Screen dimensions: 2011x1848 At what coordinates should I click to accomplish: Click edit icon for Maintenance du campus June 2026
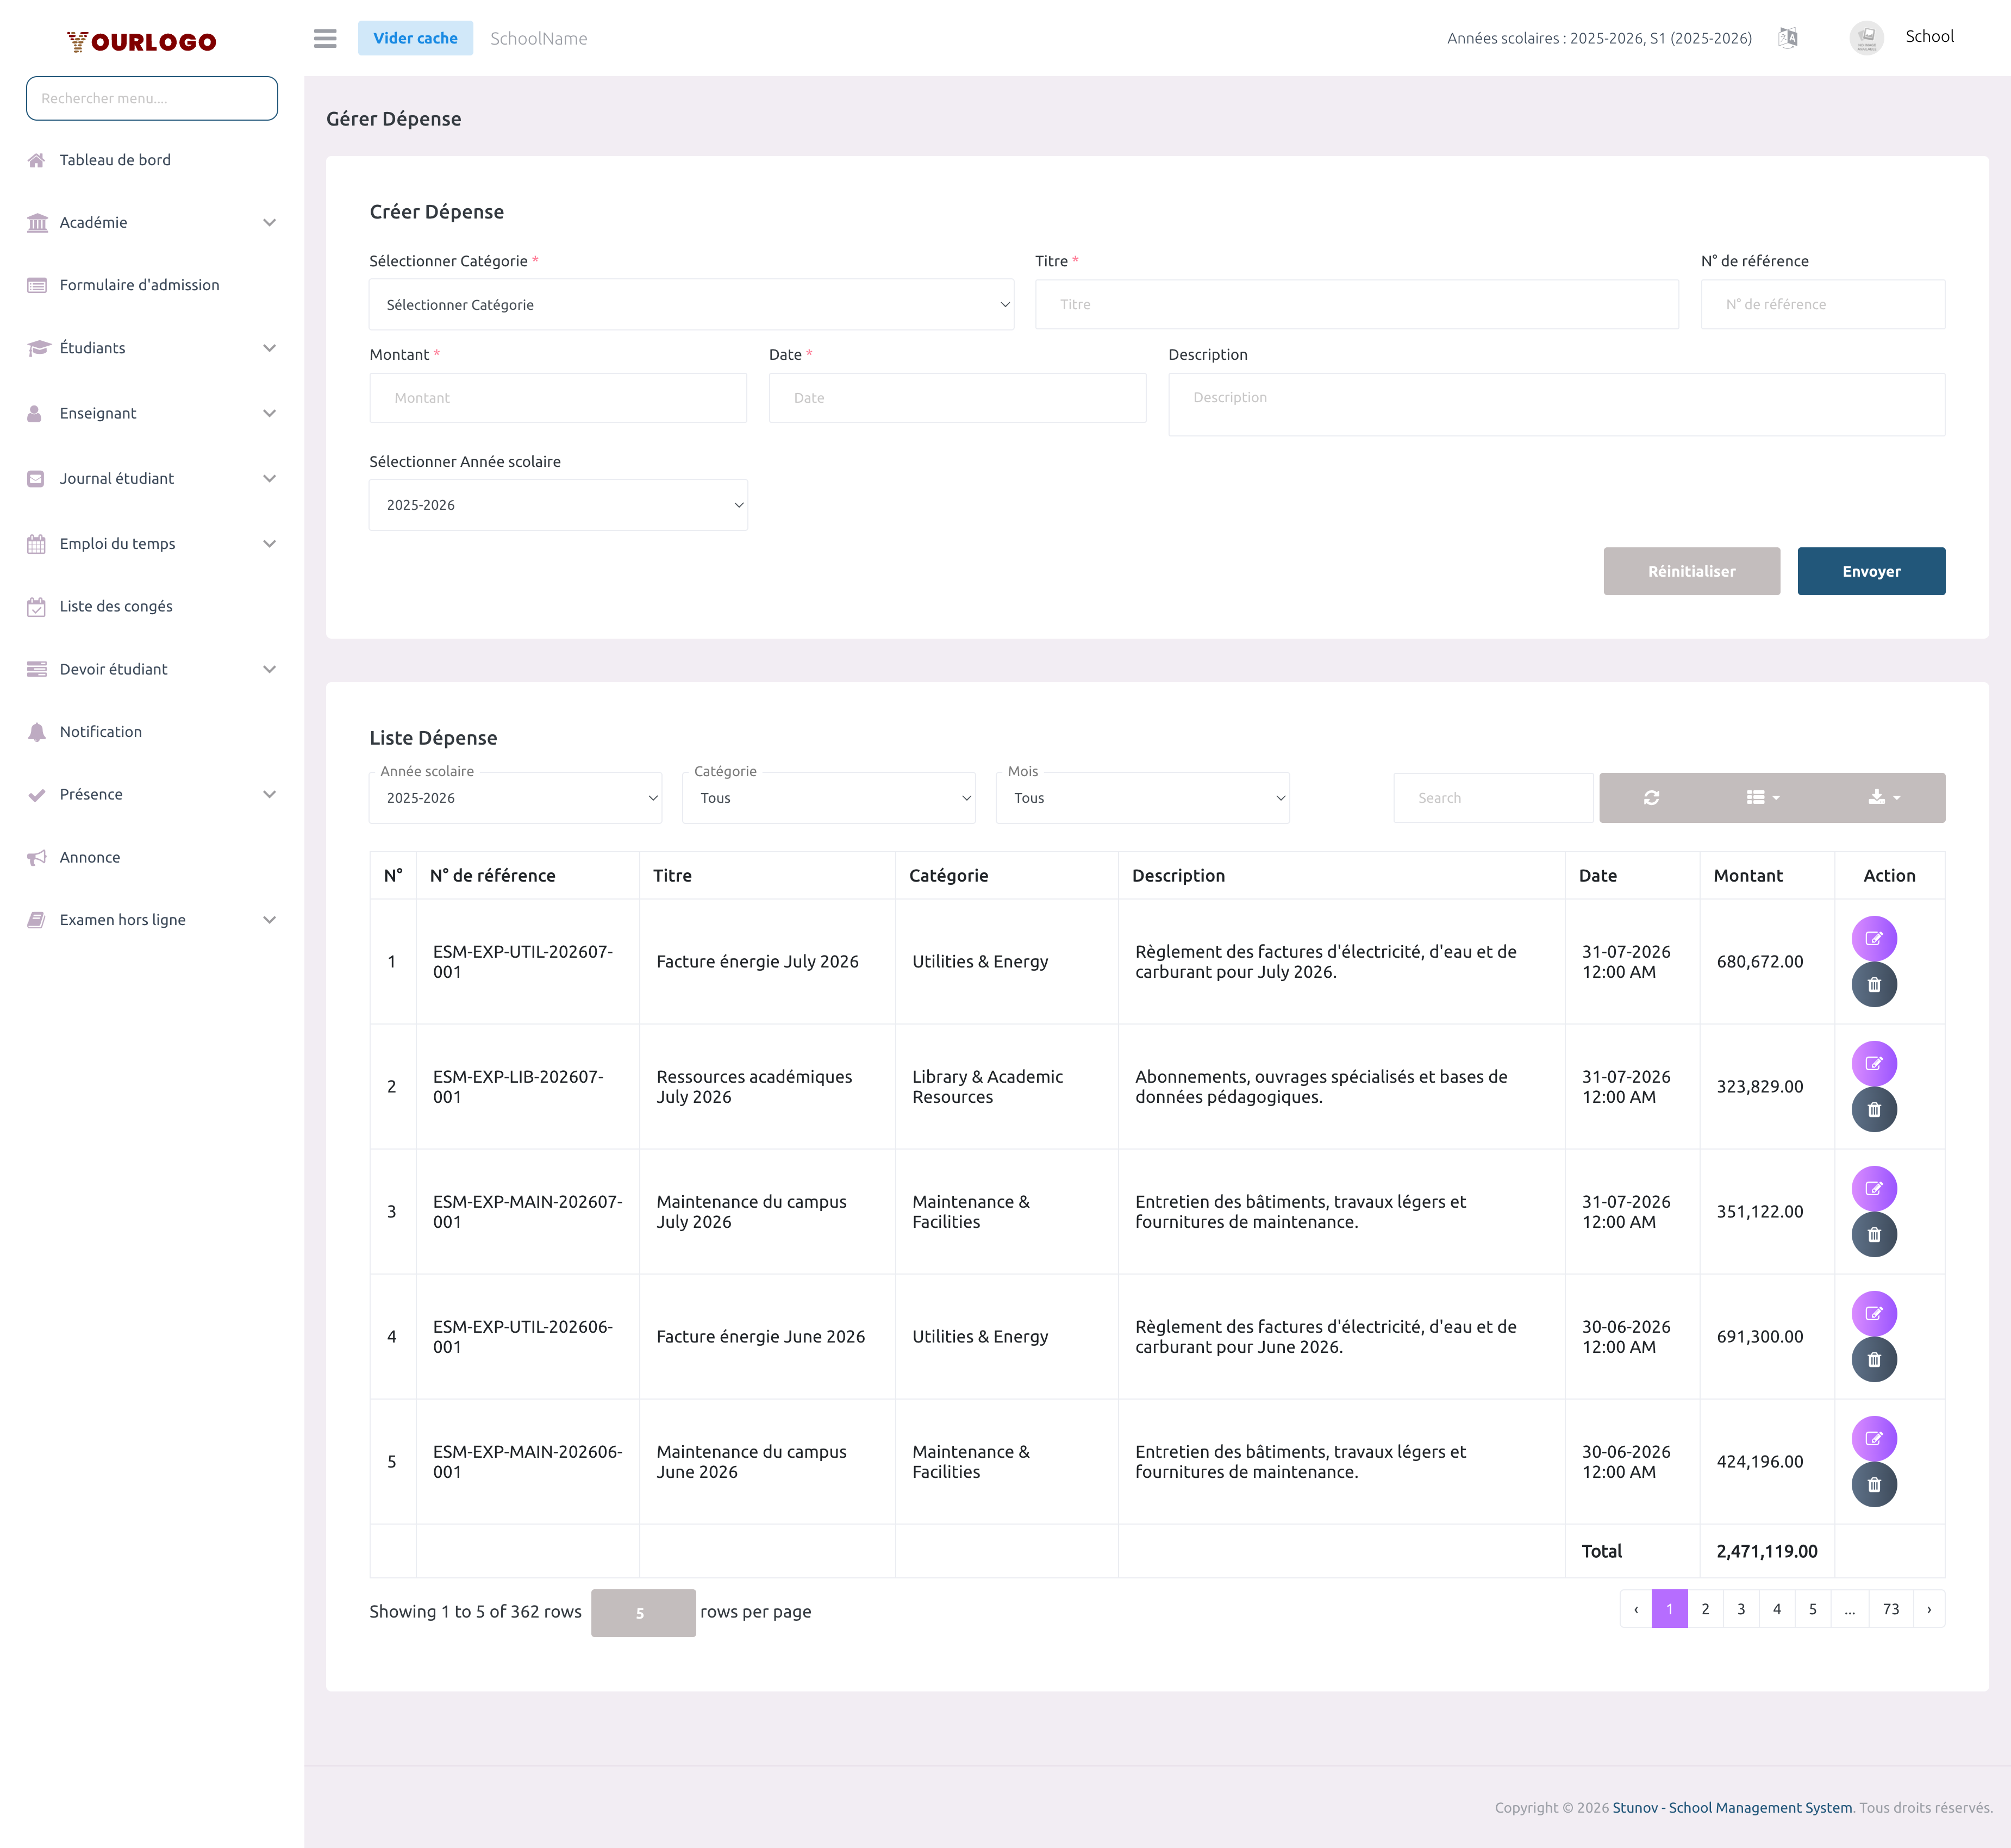(1874, 1438)
